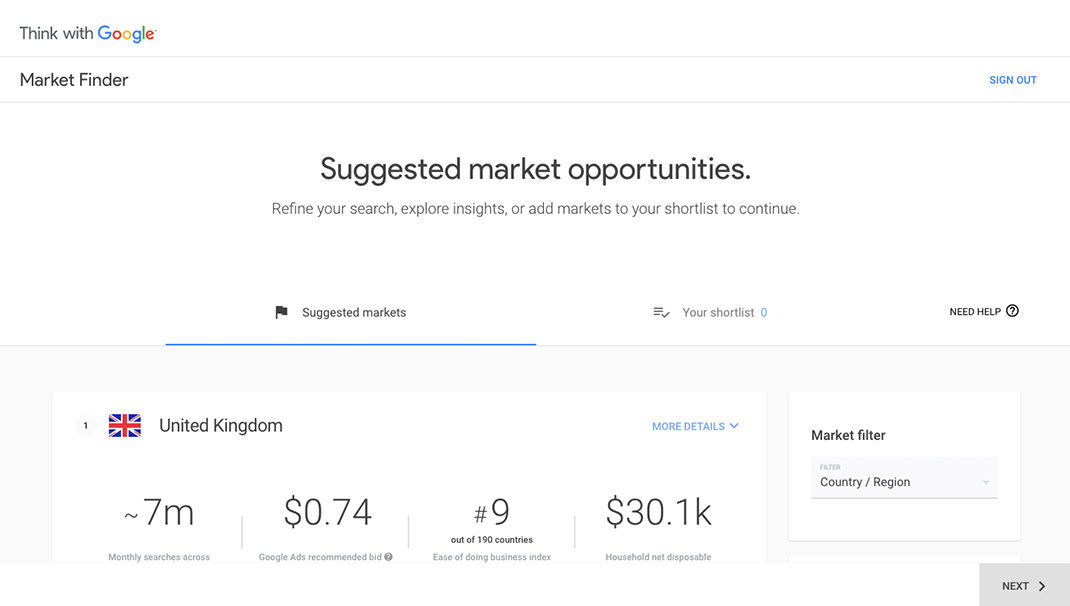
Task: Open the Your shortlist tab
Action: [x=718, y=312]
